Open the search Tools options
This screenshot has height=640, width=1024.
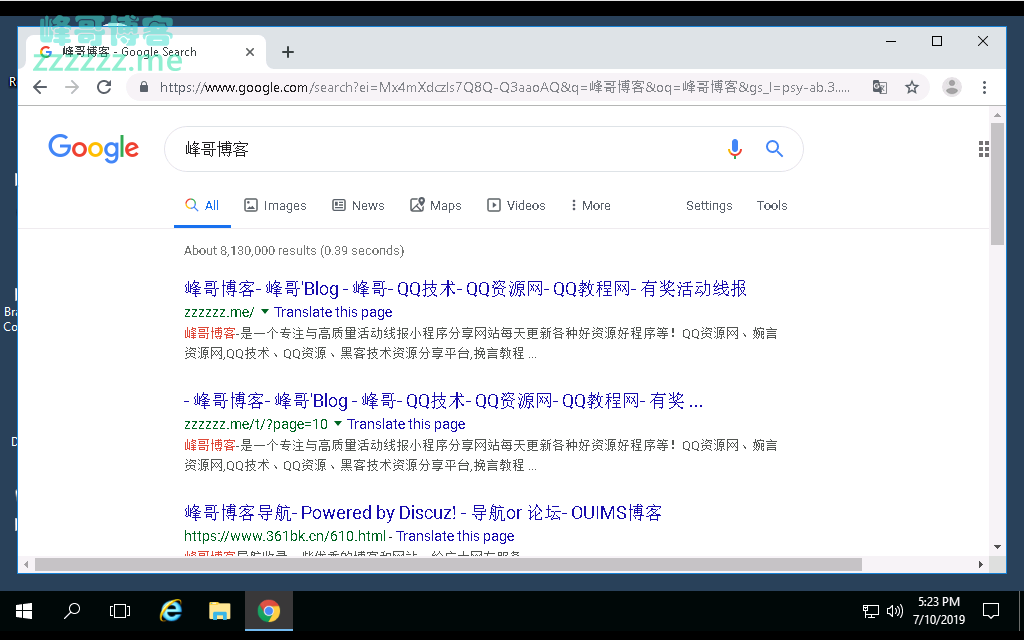(772, 206)
